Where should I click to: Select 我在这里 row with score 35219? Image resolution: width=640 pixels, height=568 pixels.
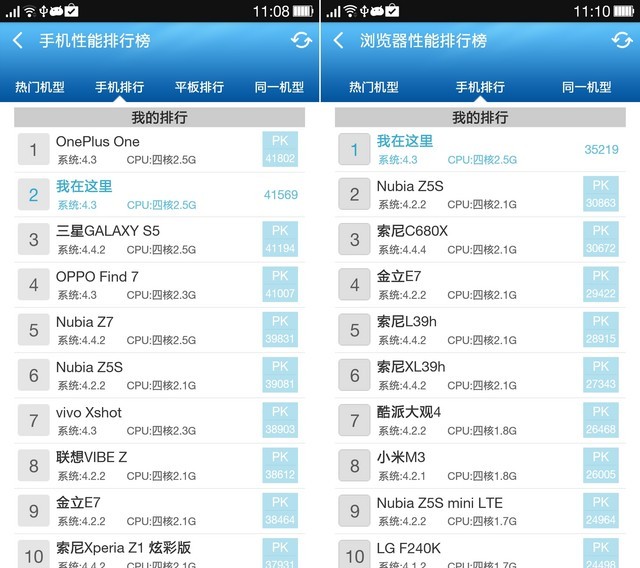[480, 149]
